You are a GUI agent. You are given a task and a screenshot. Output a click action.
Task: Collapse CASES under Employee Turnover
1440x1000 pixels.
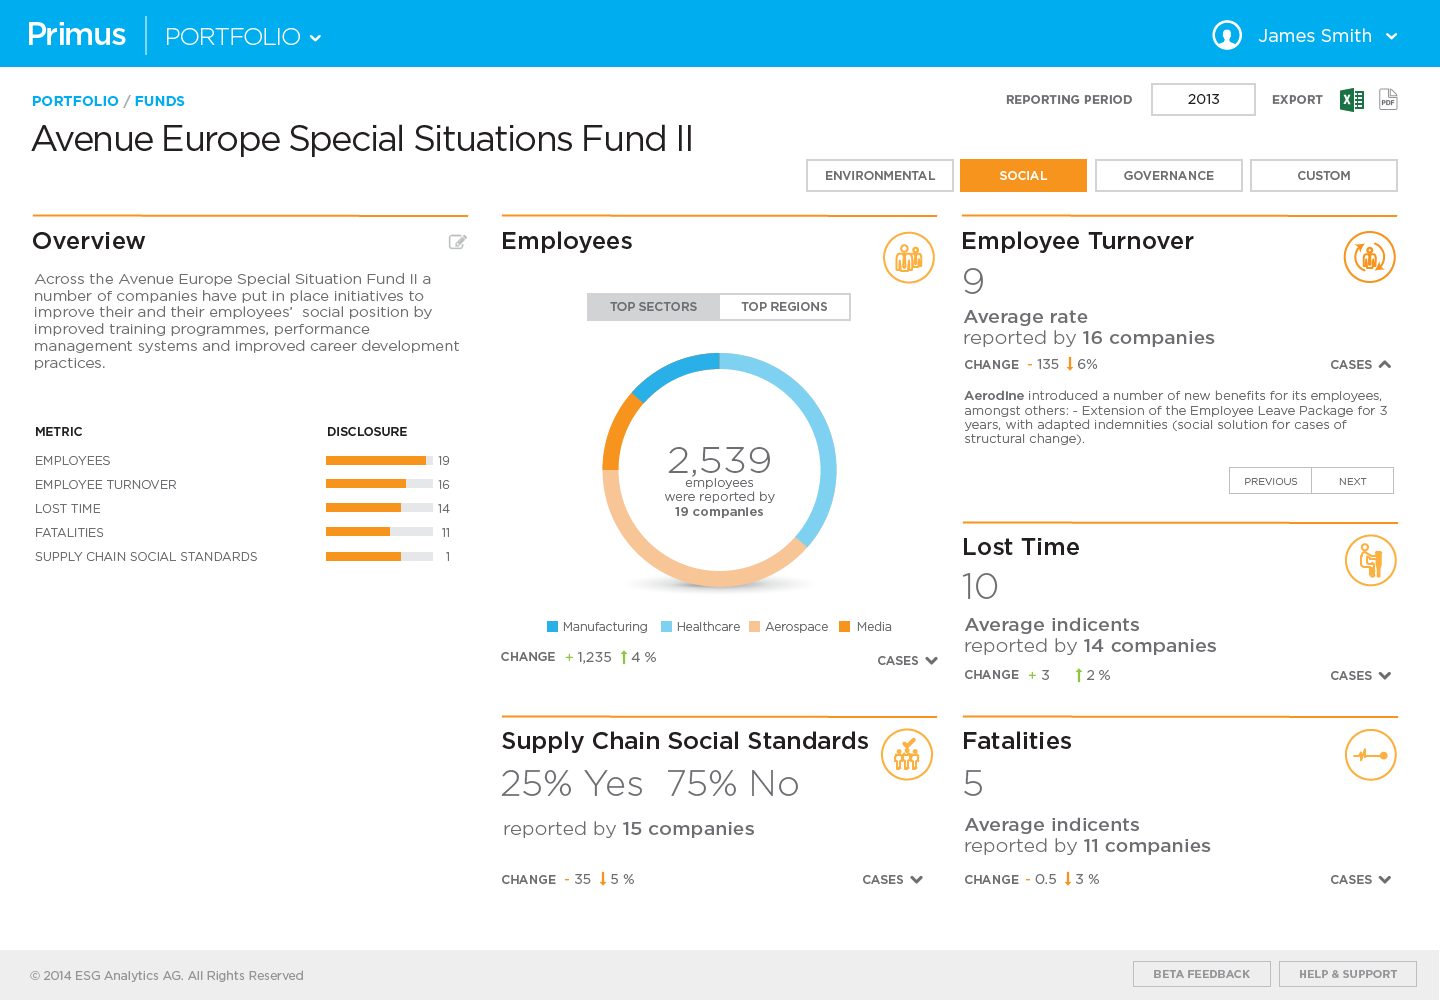[1361, 365]
